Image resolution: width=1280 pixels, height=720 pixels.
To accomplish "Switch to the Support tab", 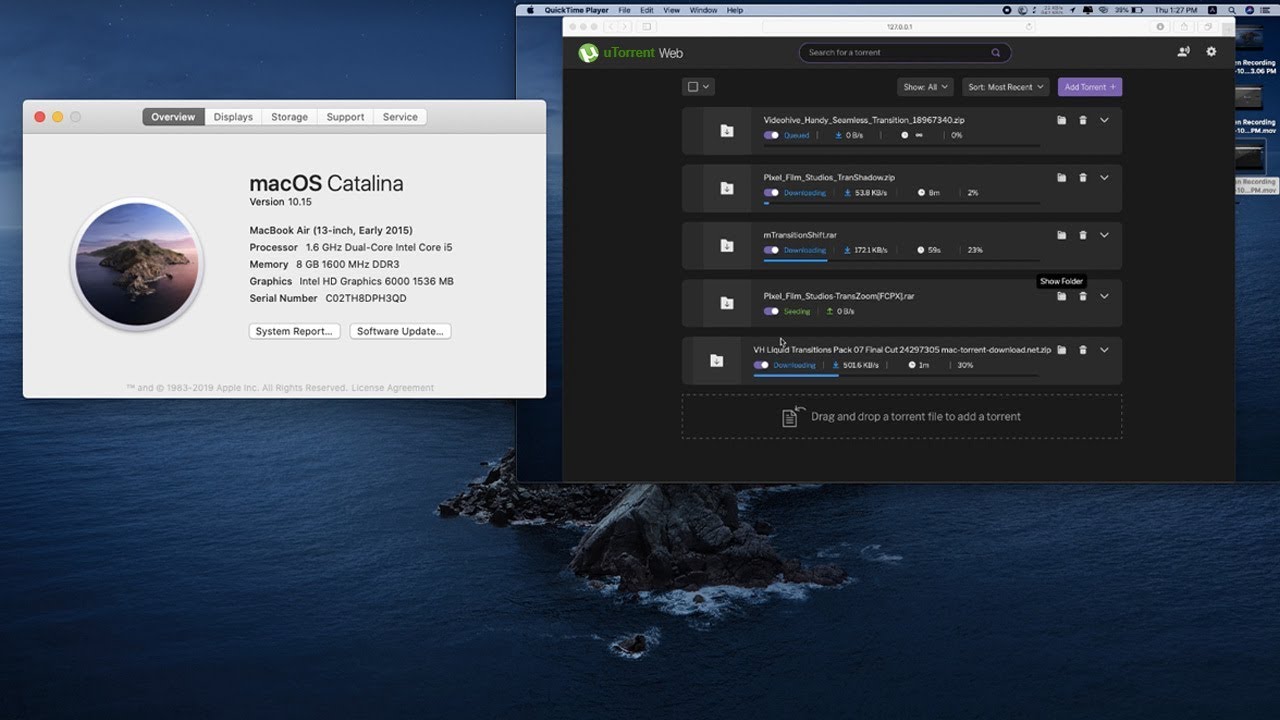I will [x=346, y=117].
